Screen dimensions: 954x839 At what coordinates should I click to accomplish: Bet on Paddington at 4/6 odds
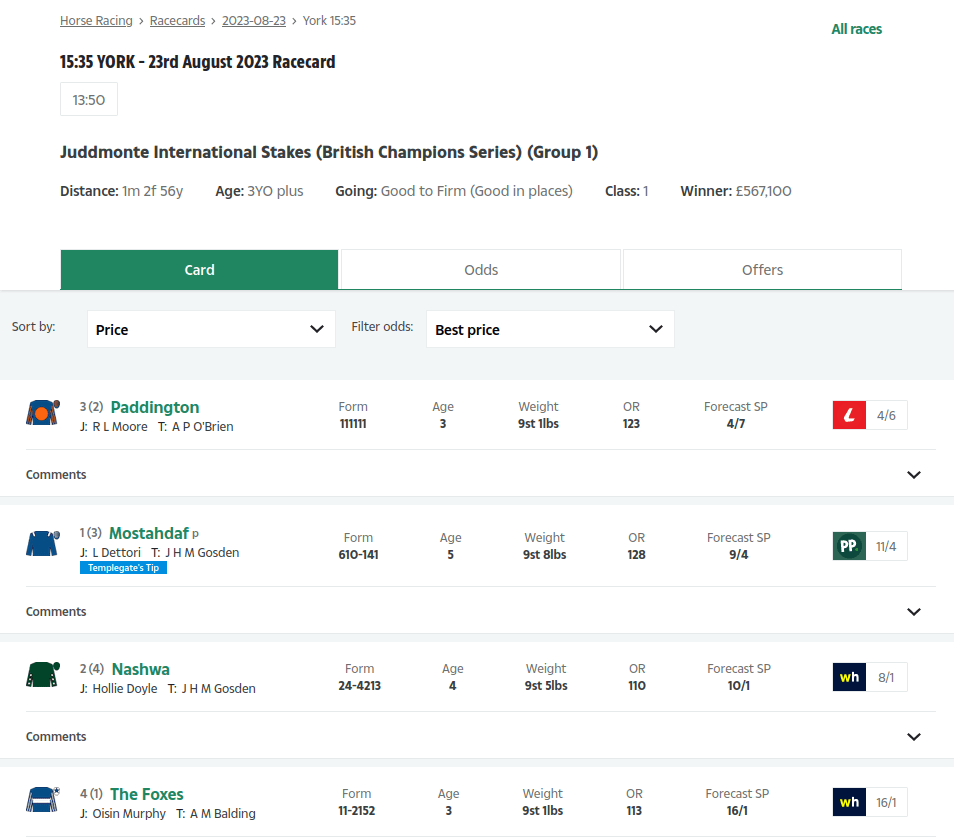[886, 415]
